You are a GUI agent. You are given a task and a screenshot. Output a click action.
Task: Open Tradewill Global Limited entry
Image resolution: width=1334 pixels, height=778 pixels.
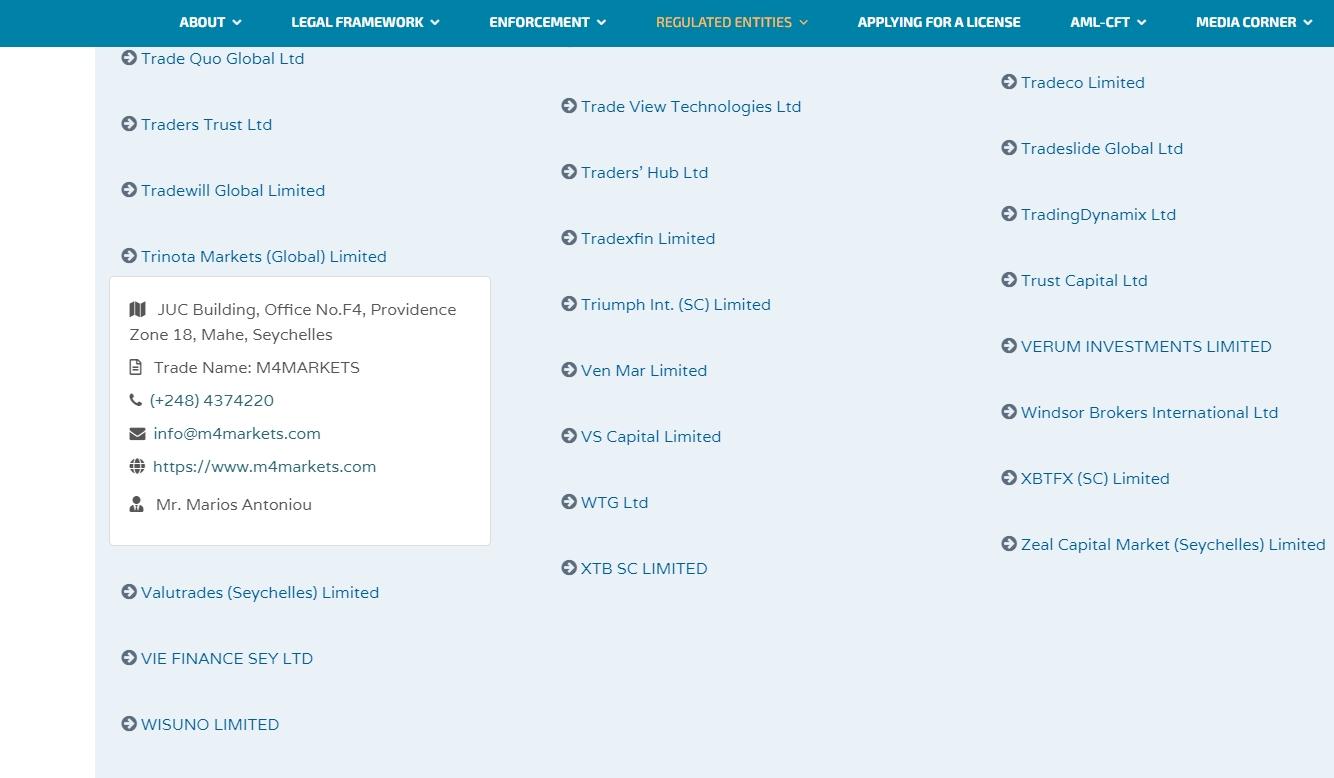[233, 190]
